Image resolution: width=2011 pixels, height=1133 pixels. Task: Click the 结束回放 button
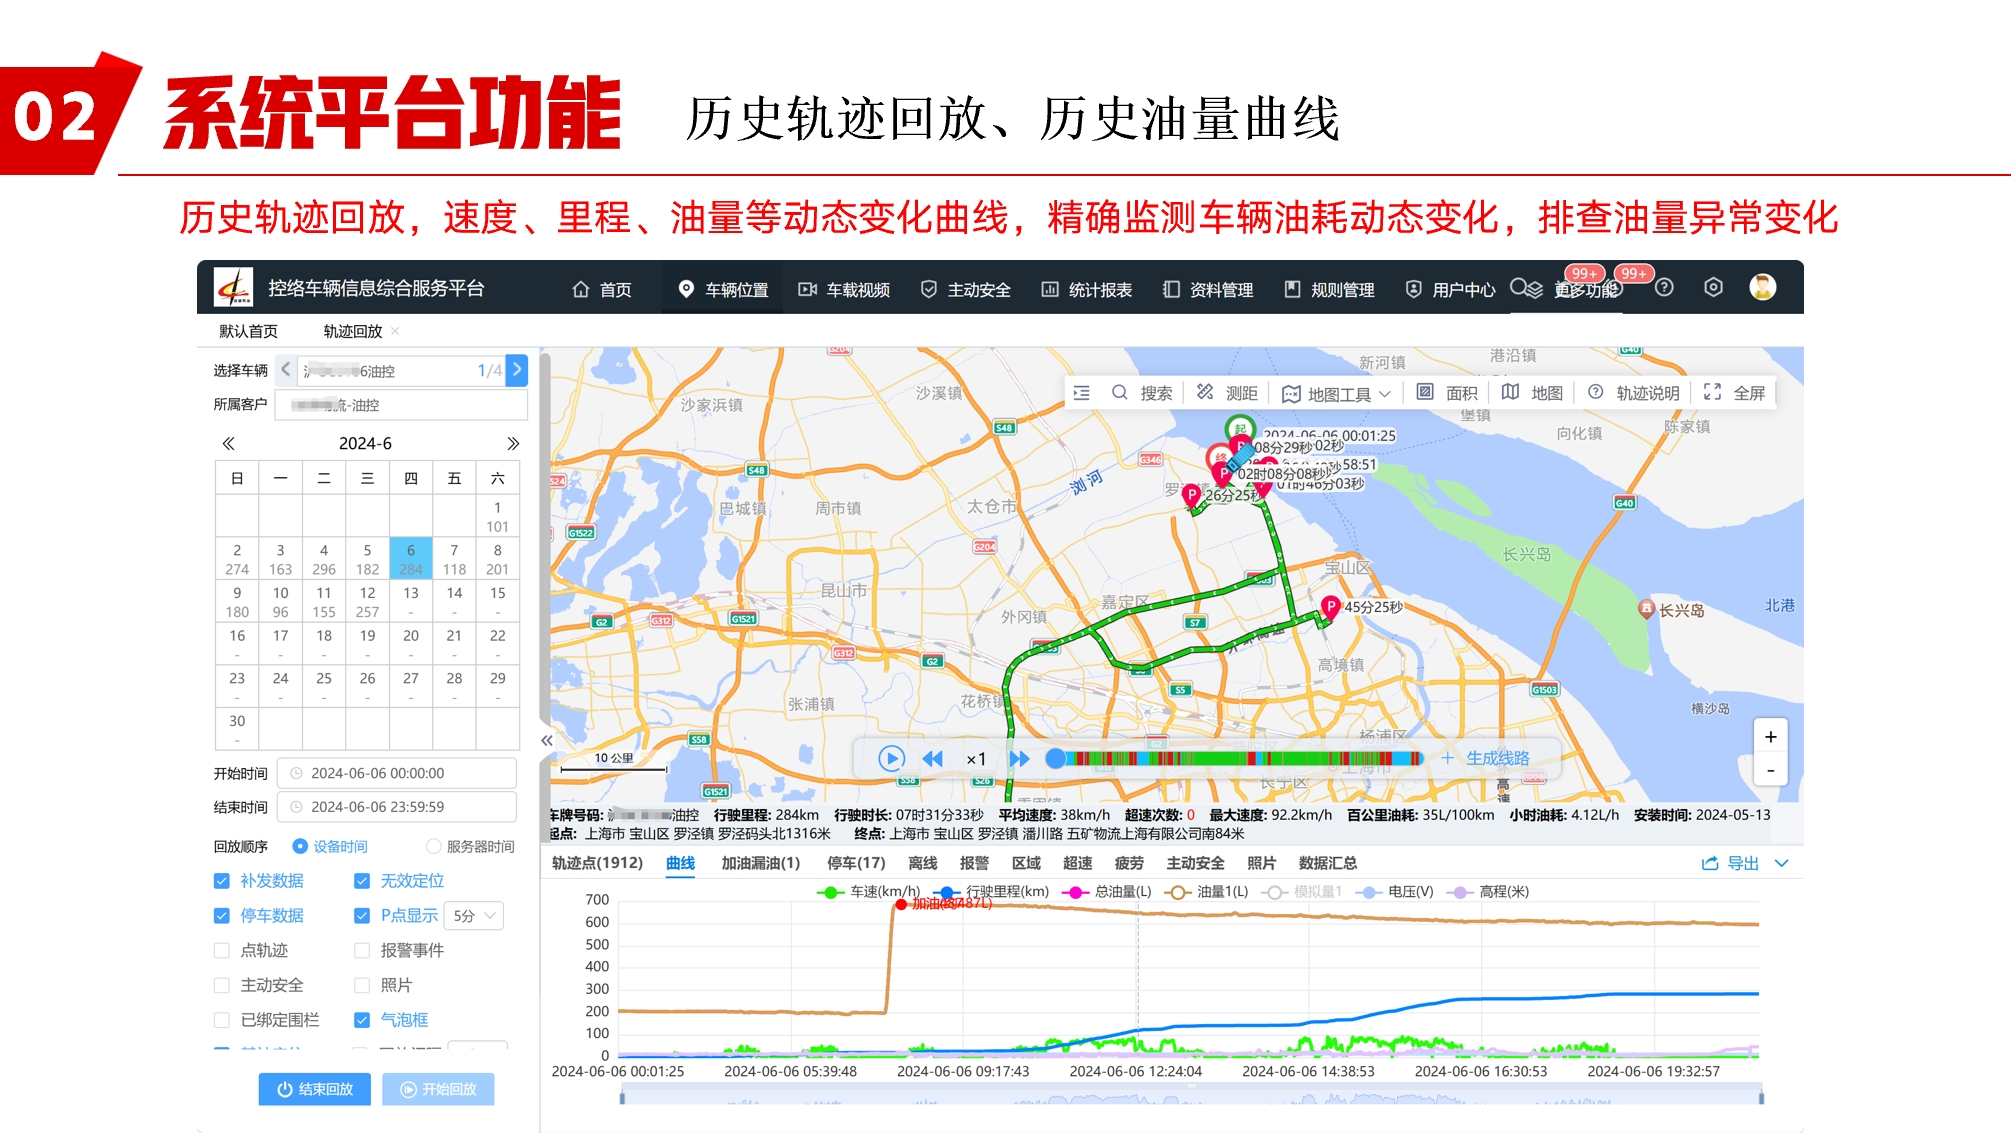coord(314,1089)
